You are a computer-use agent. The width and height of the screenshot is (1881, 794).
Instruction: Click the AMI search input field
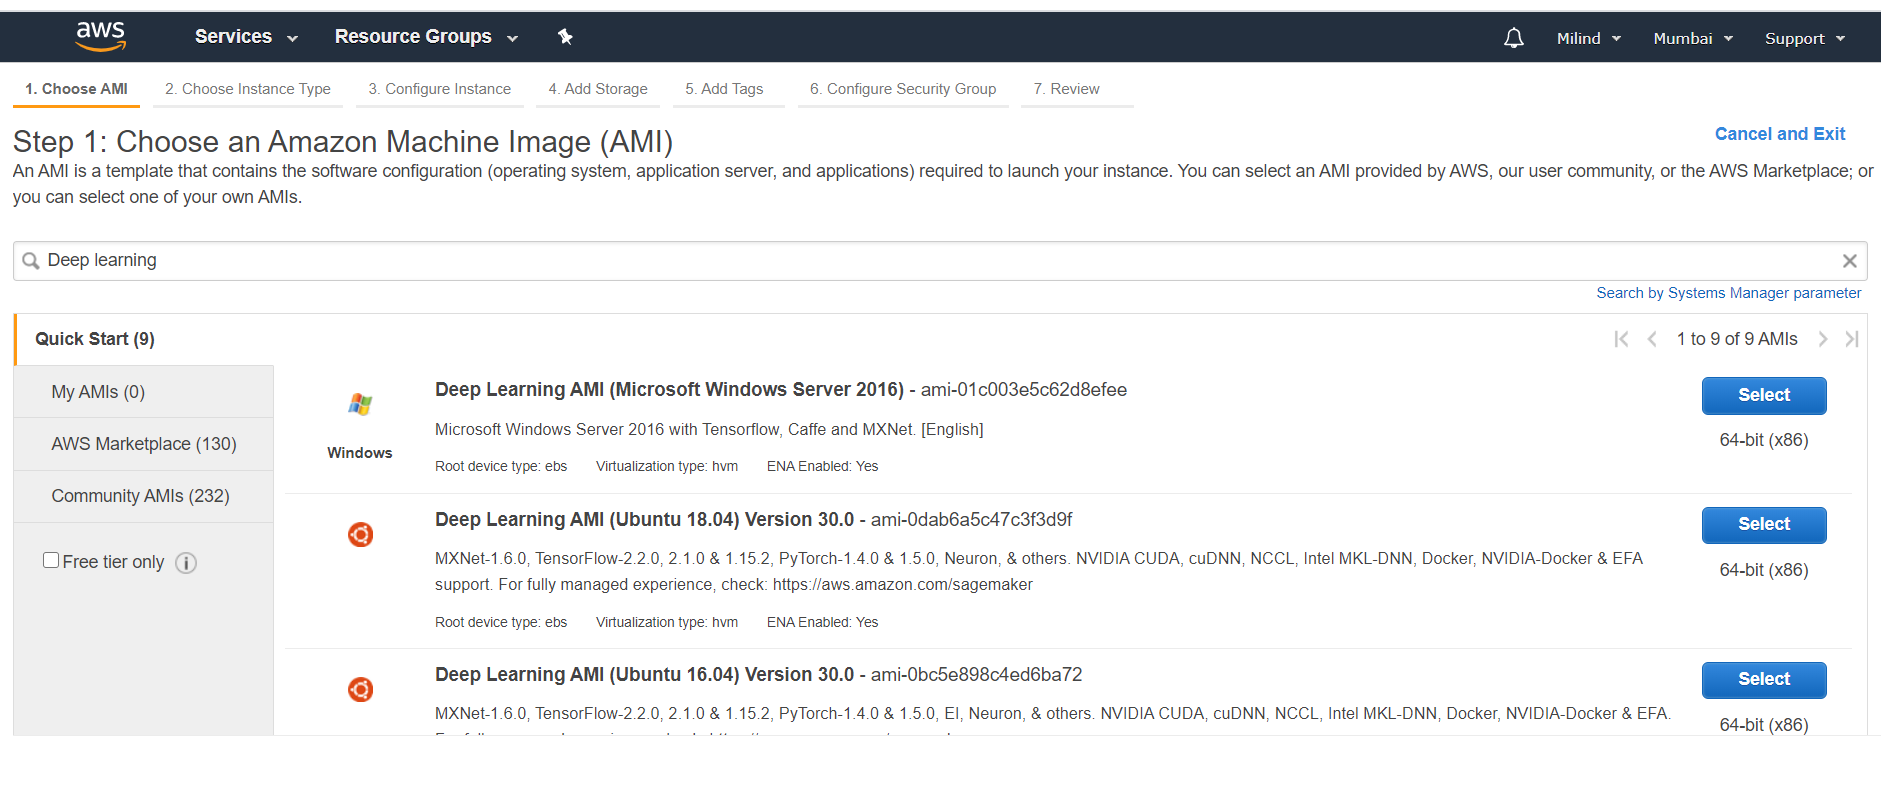tap(940, 261)
